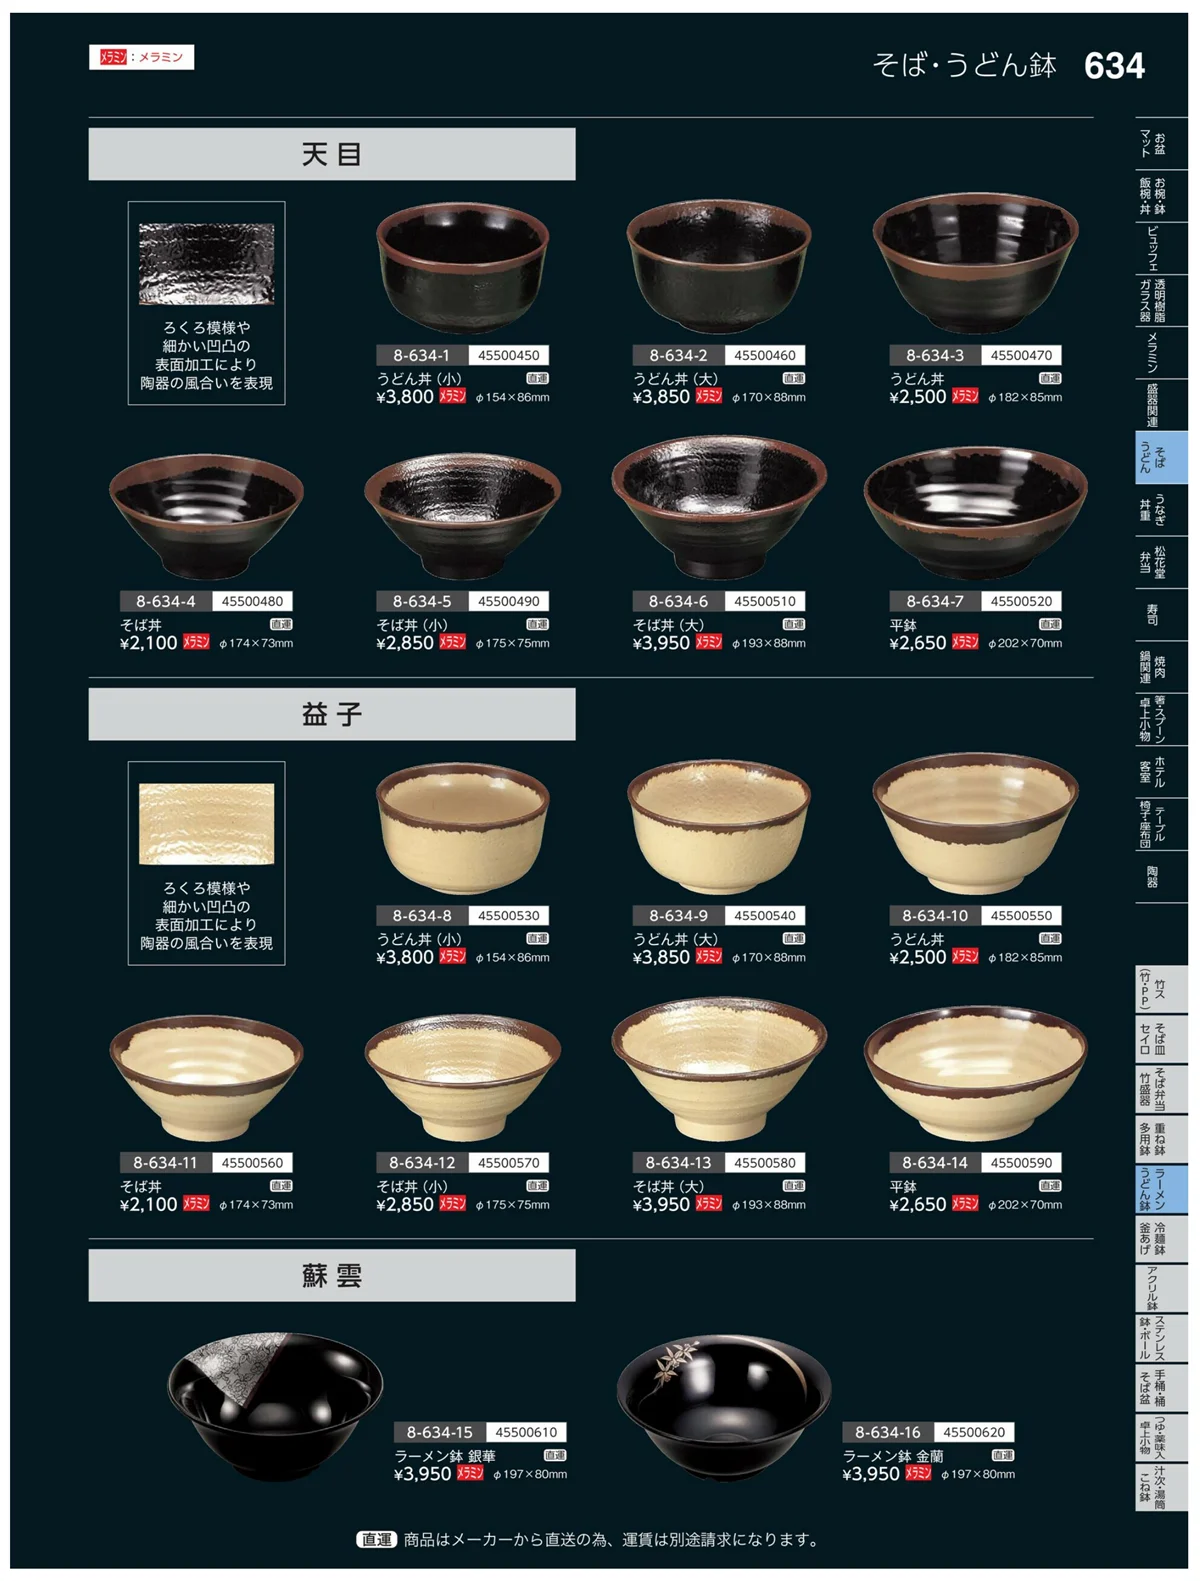The width and height of the screenshot is (1200, 1581).
Task: Click the 直運 icon under 8-634-15
Action: click(555, 1455)
